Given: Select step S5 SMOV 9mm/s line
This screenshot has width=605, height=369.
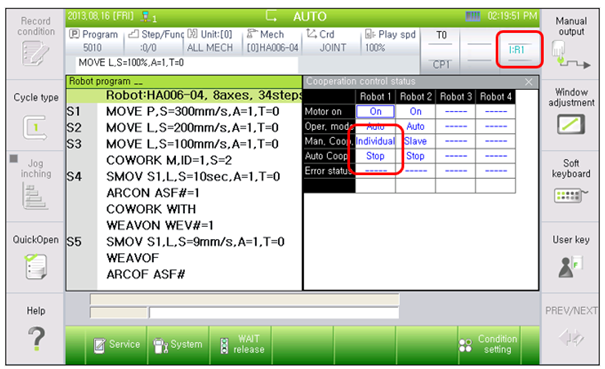Looking at the screenshot, I should [184, 242].
